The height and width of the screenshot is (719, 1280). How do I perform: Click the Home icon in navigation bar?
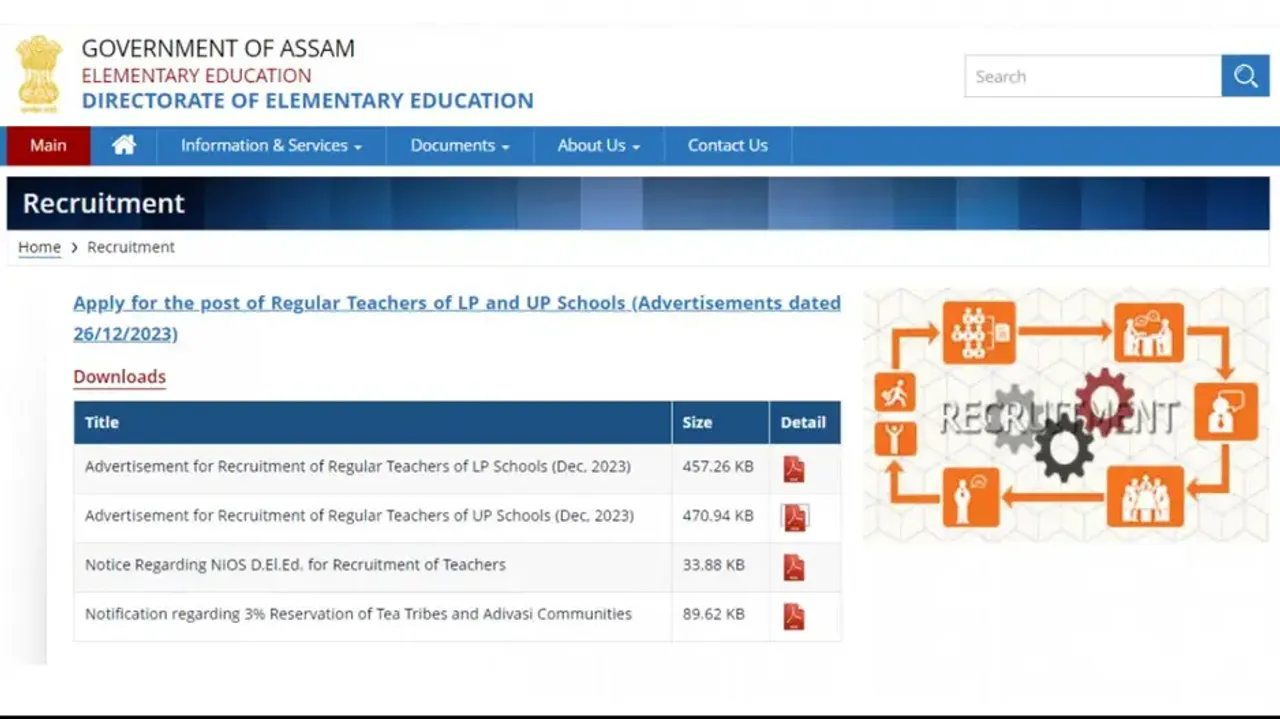(x=124, y=145)
